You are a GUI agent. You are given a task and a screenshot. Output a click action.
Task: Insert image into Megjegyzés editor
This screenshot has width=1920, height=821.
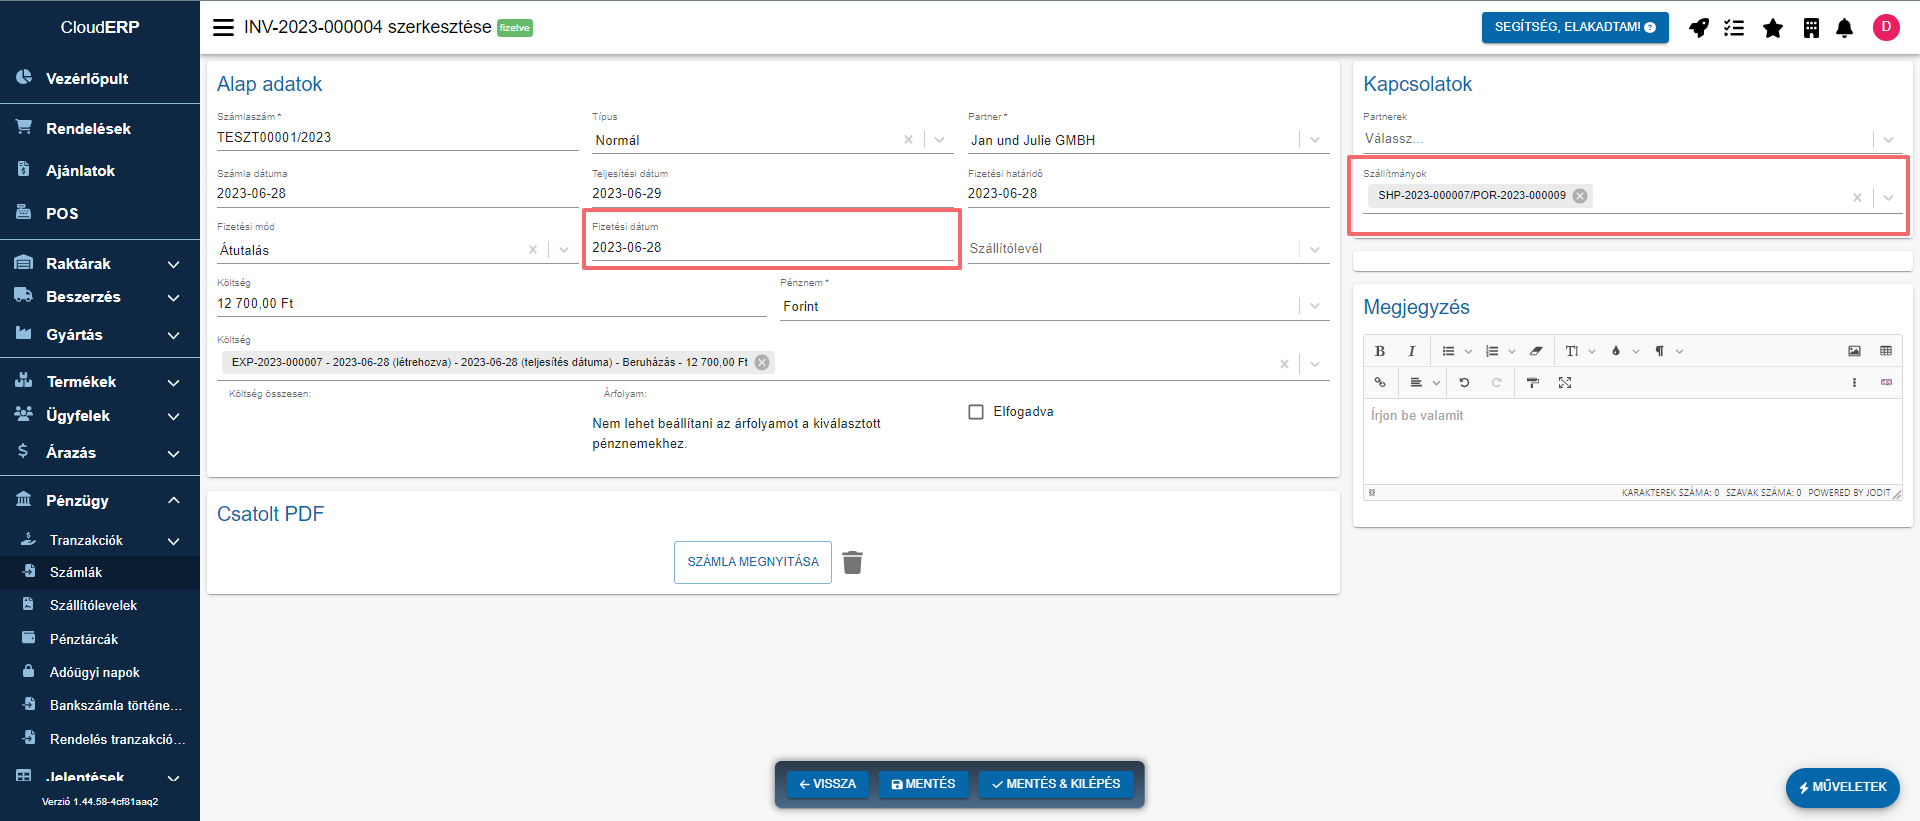pos(1854,351)
